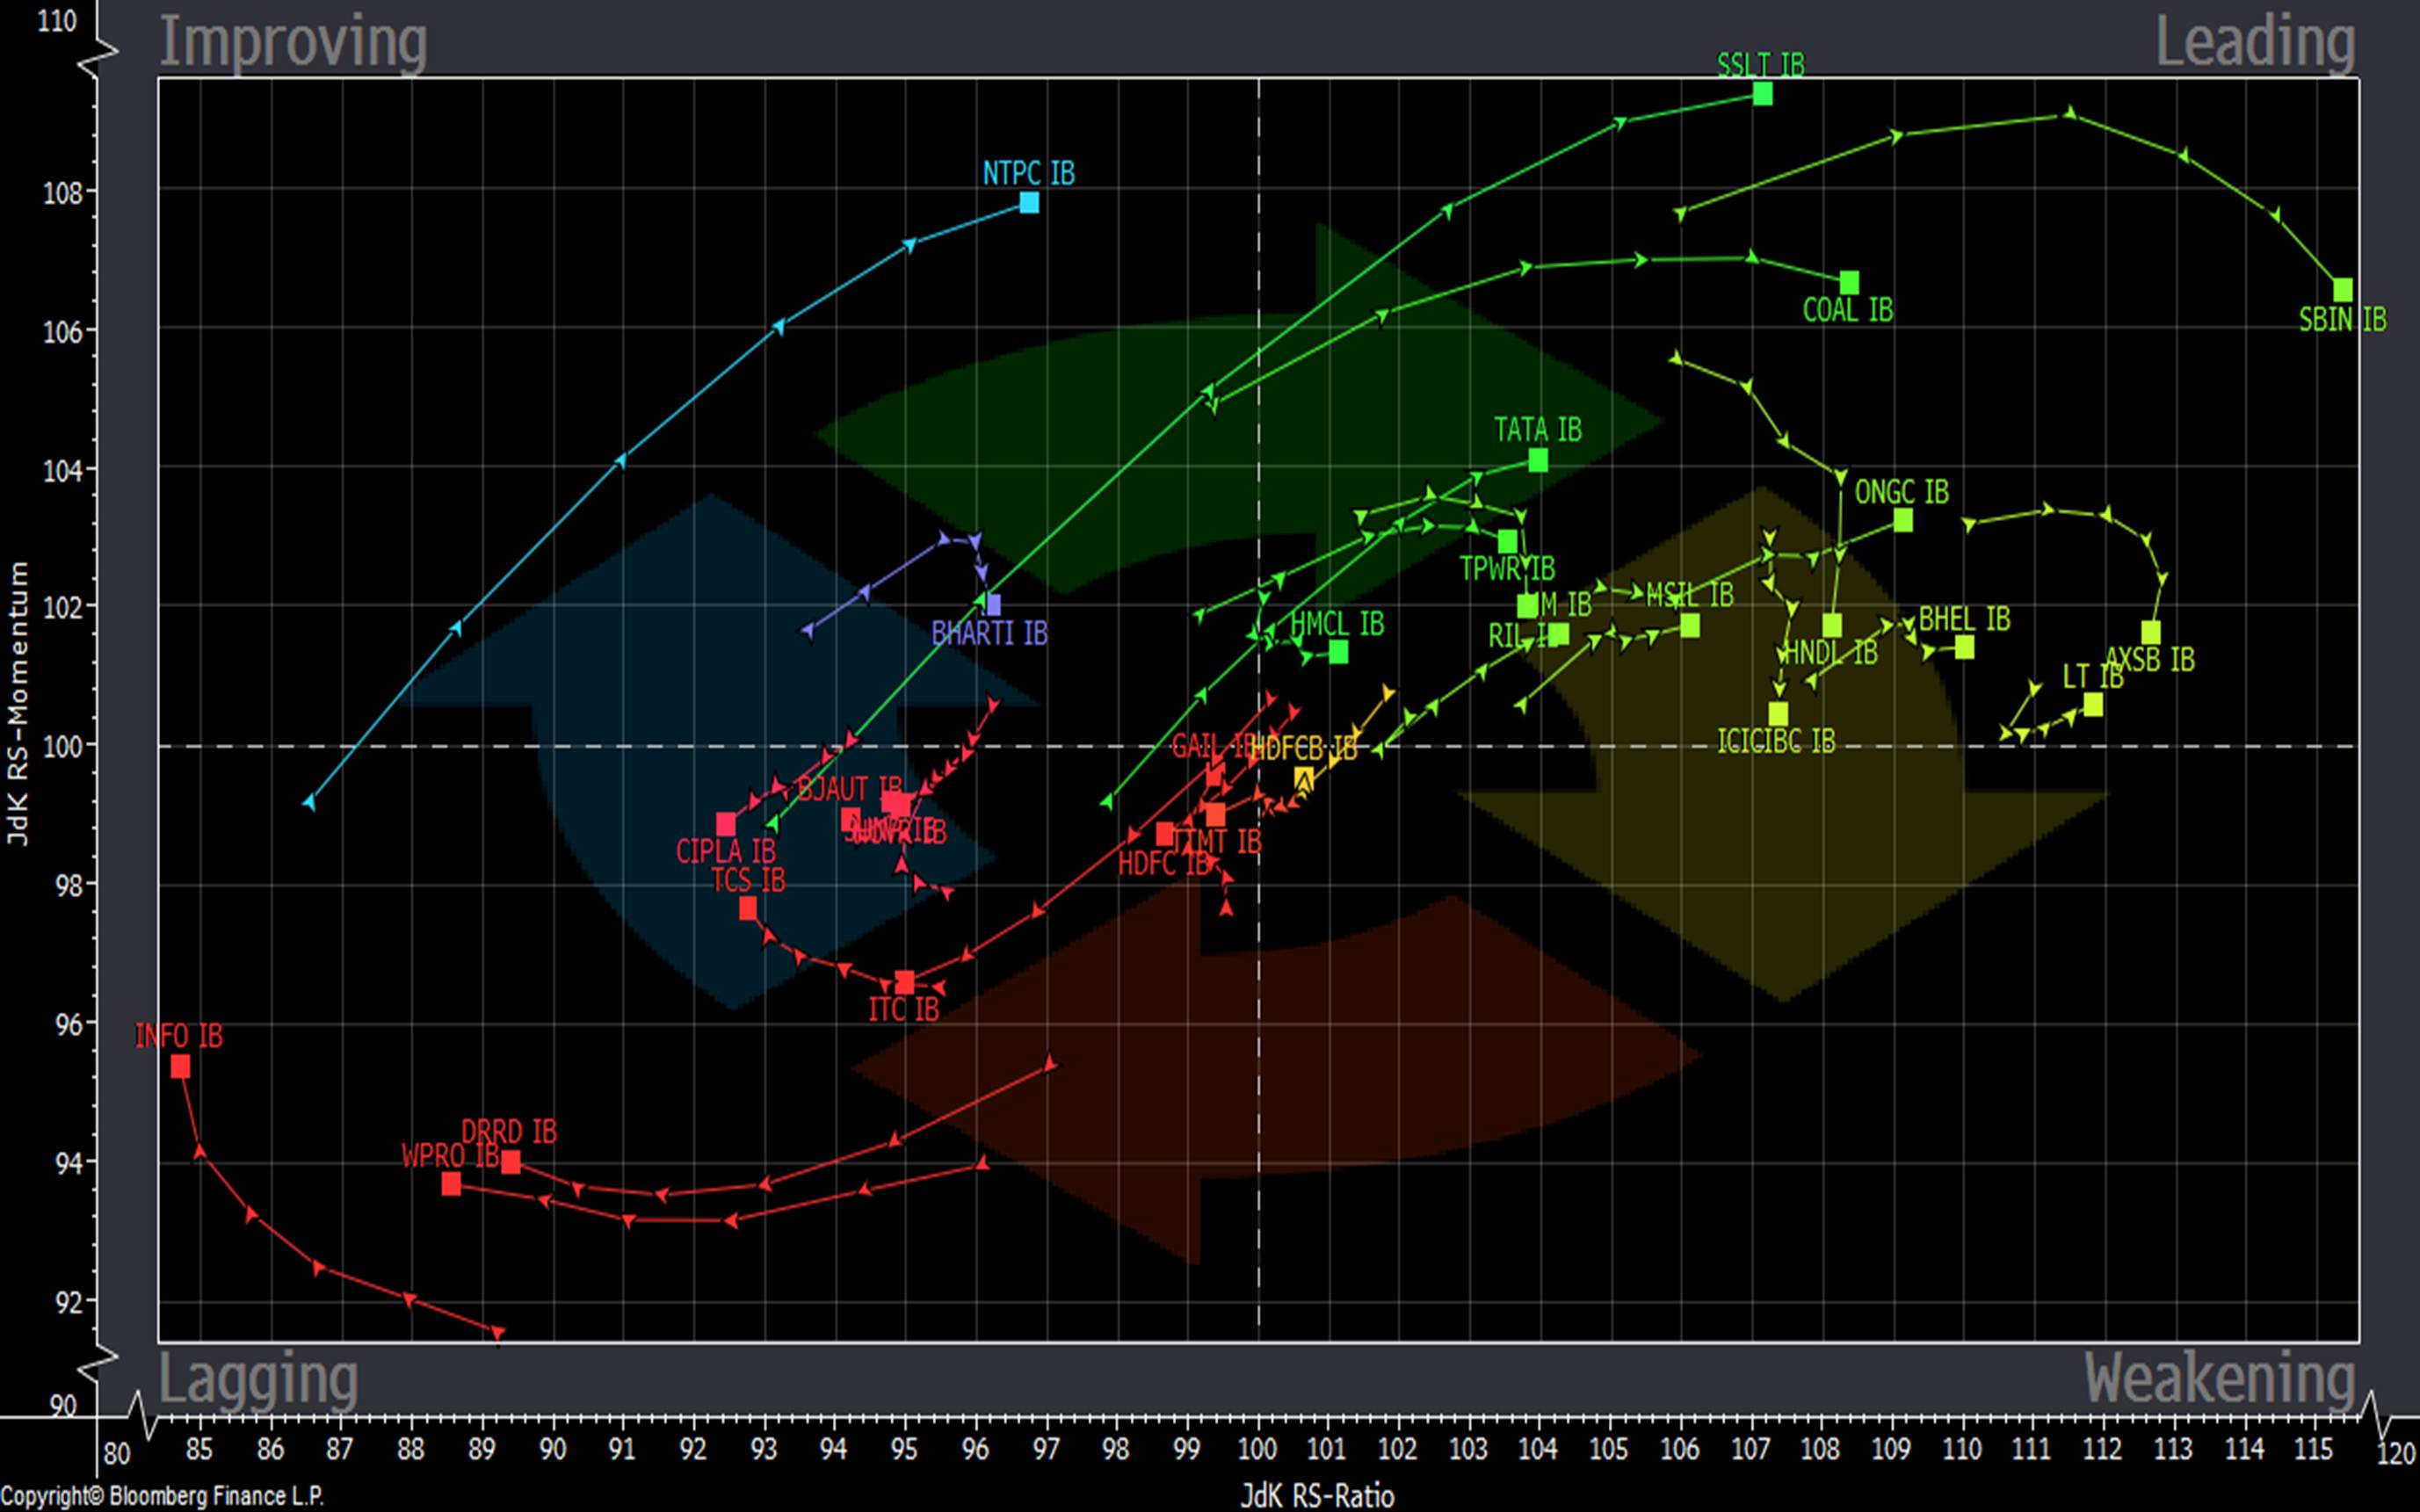
Task: Click the INFO IB red square marker
Action: pos(180,1067)
